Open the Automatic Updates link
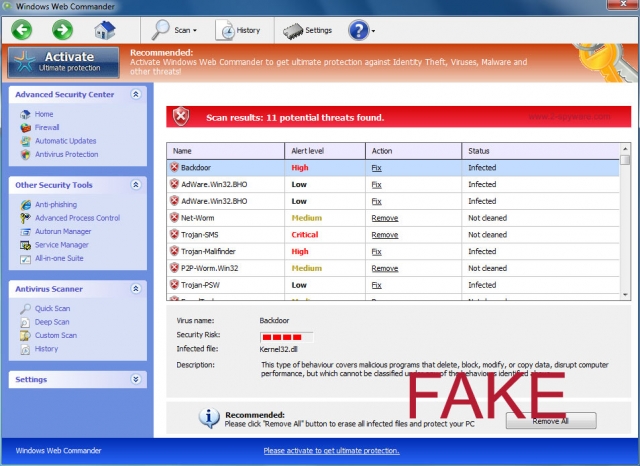Image resolution: width=640 pixels, height=466 pixels. tap(65, 141)
